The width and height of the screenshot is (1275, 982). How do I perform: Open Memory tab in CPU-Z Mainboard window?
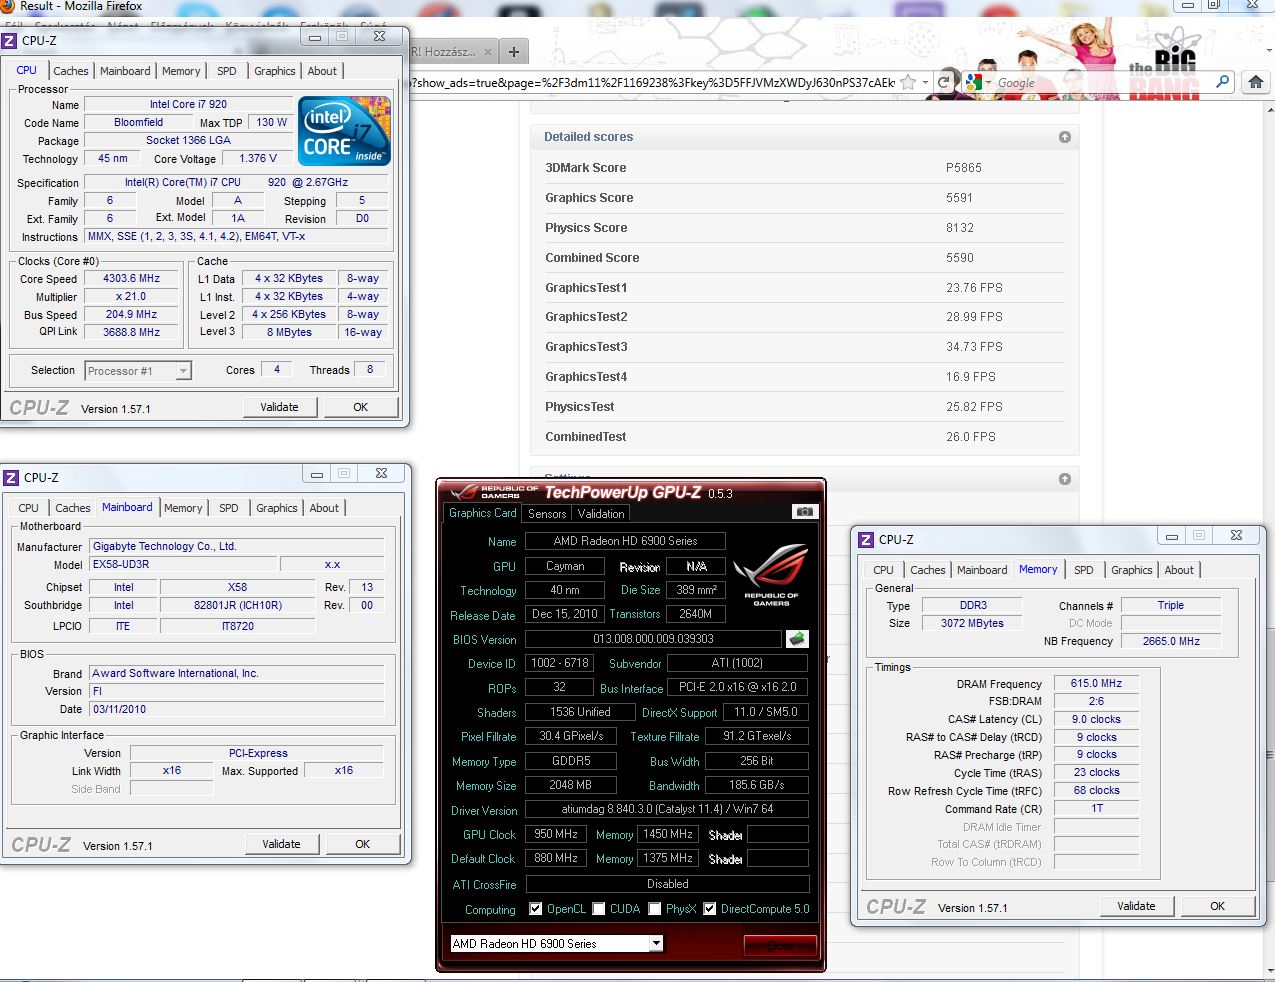[x=183, y=508]
